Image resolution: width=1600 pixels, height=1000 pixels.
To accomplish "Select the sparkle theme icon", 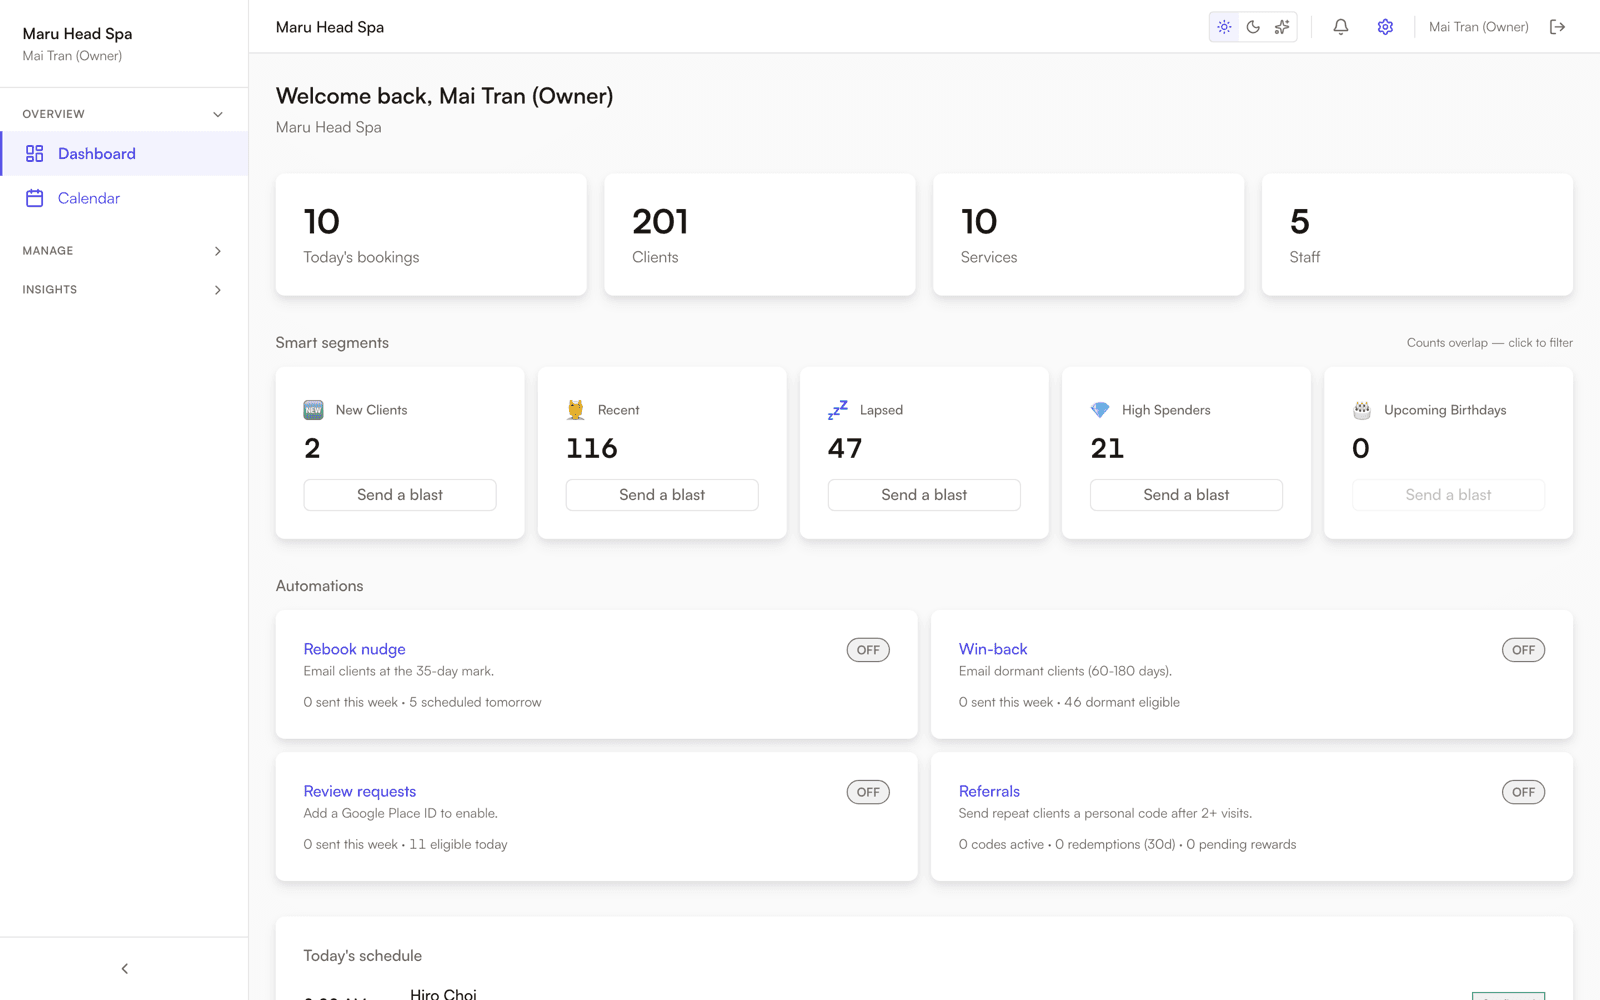I will pyautogui.click(x=1282, y=27).
